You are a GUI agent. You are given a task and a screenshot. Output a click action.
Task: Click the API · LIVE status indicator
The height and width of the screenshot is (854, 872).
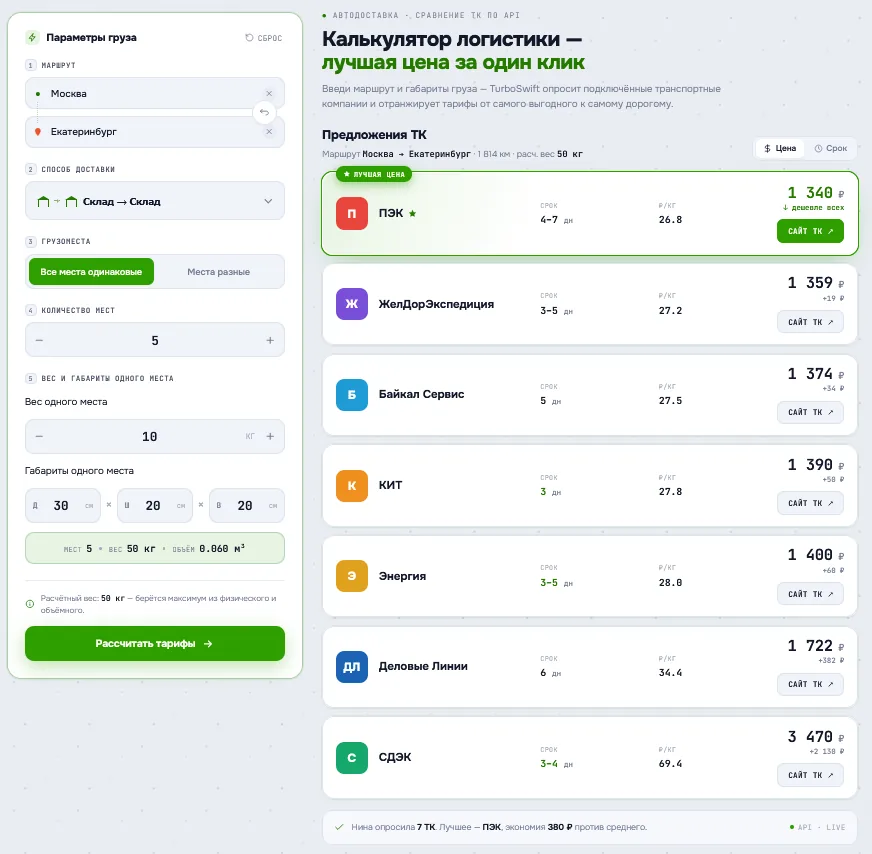click(818, 827)
